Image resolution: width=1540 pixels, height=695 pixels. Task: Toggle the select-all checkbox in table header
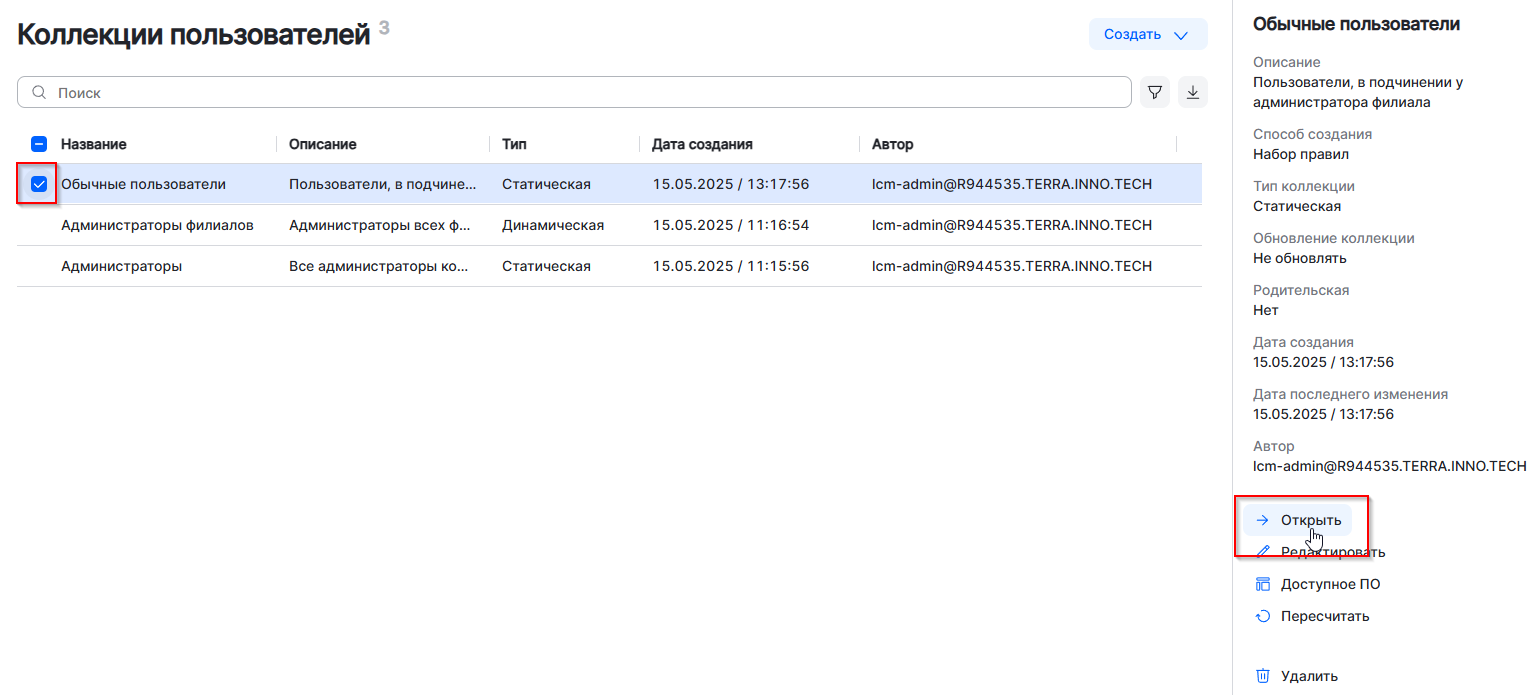click(37, 144)
